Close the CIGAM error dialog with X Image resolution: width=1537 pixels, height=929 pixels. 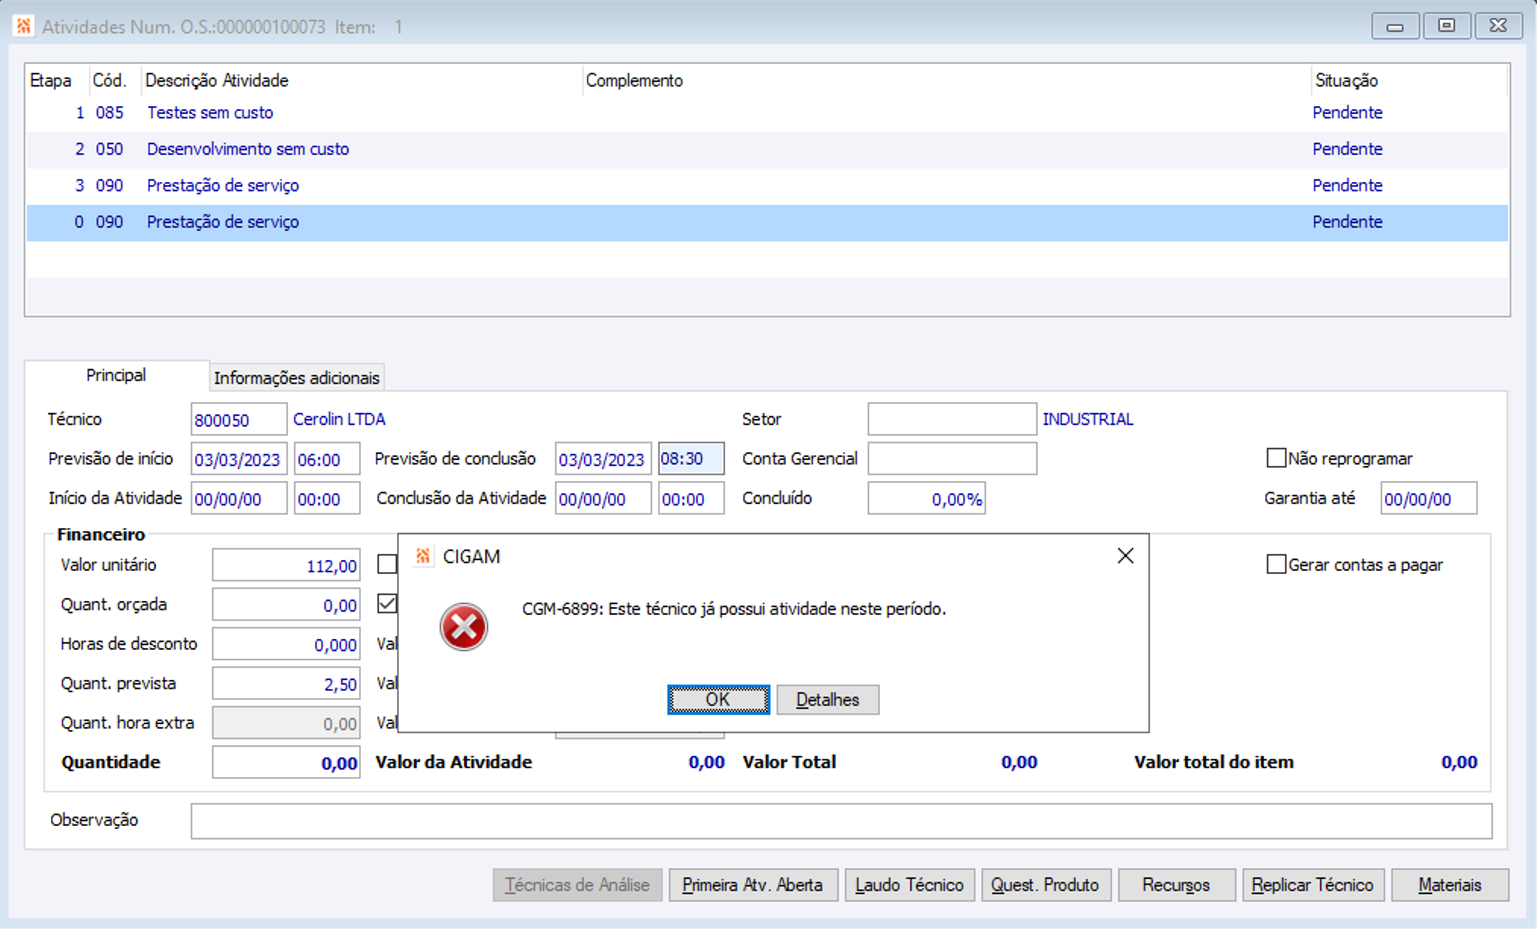coord(1125,556)
